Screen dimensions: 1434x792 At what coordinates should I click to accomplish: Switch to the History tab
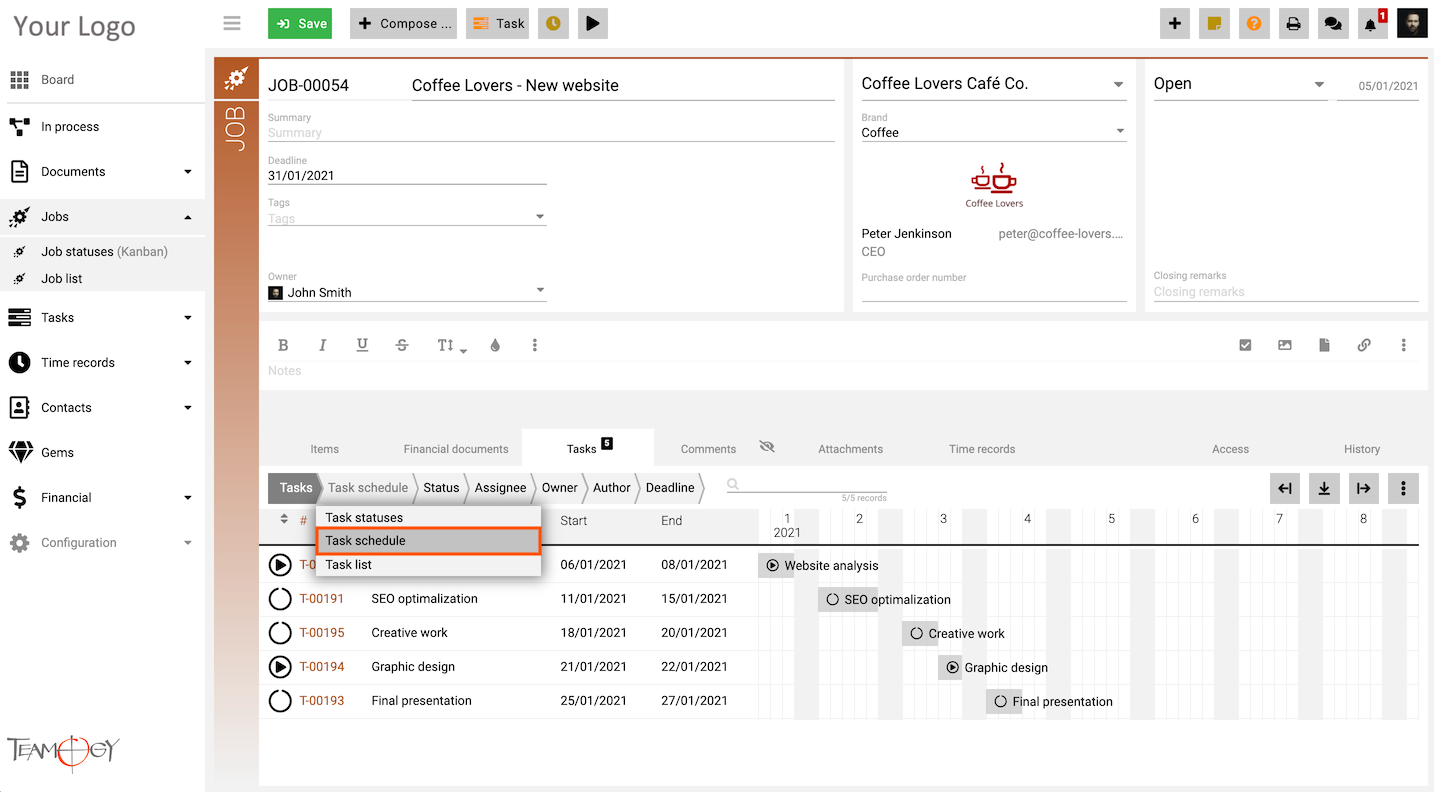point(1362,449)
